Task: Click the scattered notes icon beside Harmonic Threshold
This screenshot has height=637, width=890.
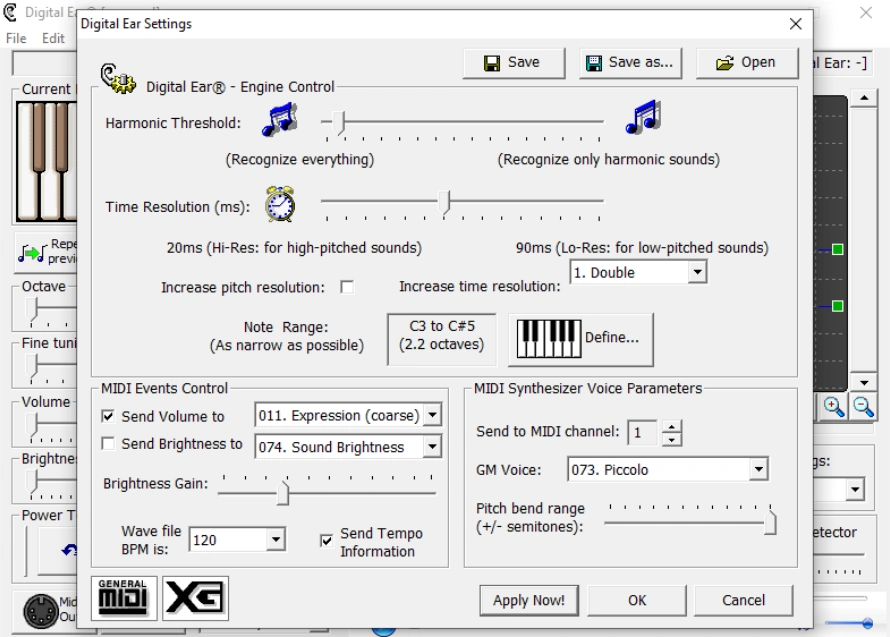Action: pyautogui.click(x=280, y=119)
